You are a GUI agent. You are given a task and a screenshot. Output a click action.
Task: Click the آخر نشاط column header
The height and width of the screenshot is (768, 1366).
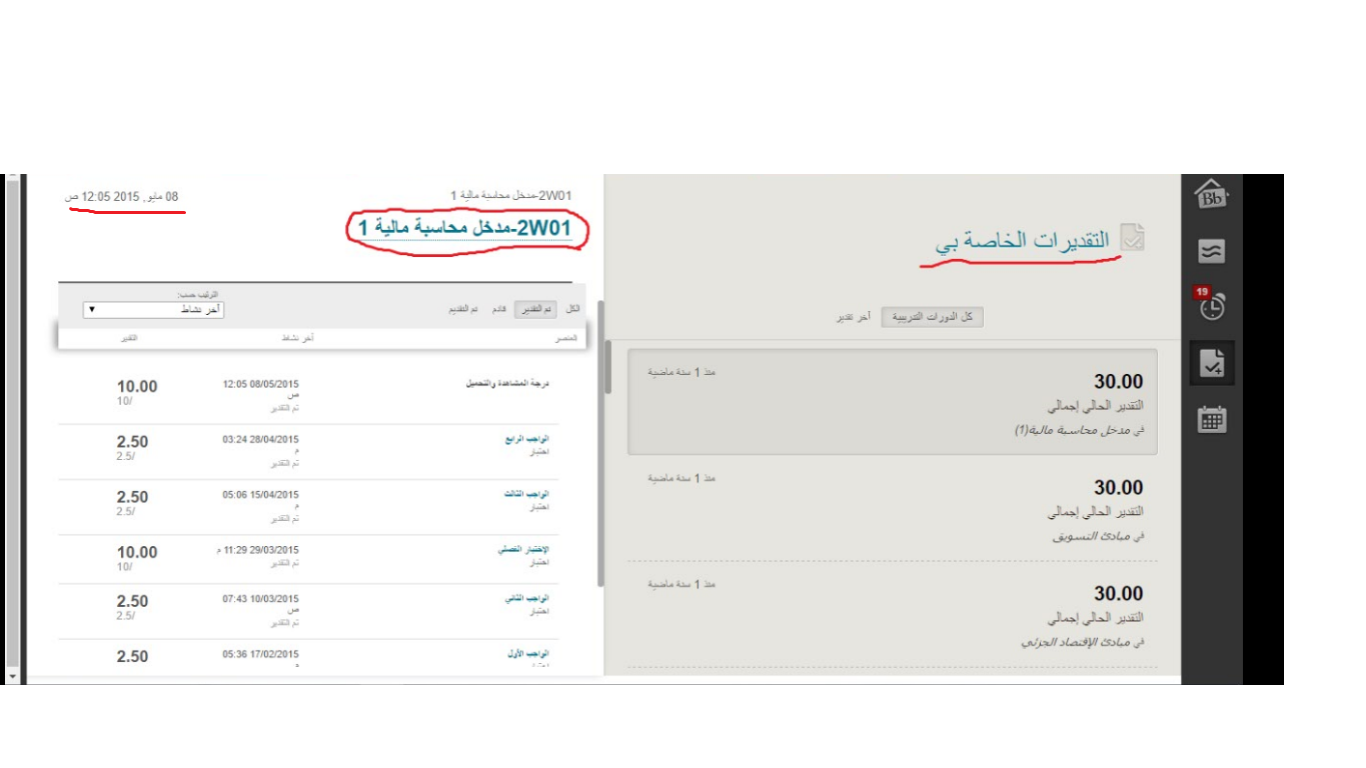[297, 339]
